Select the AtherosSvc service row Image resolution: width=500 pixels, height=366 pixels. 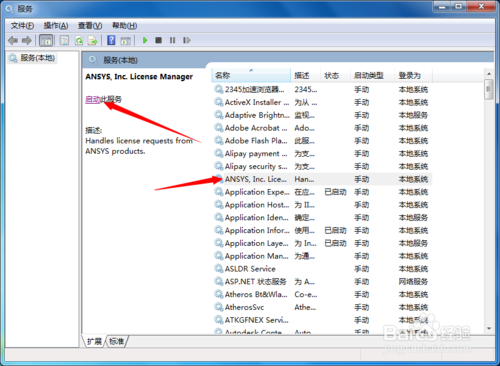(322, 307)
